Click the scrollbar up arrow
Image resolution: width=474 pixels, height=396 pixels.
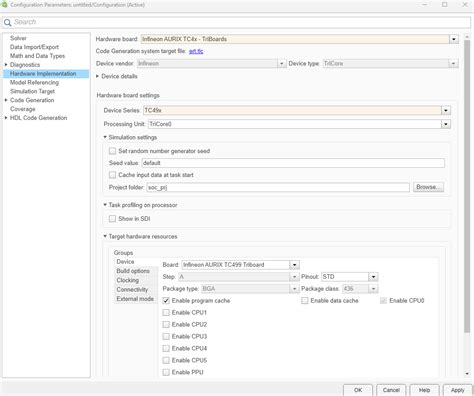click(467, 36)
